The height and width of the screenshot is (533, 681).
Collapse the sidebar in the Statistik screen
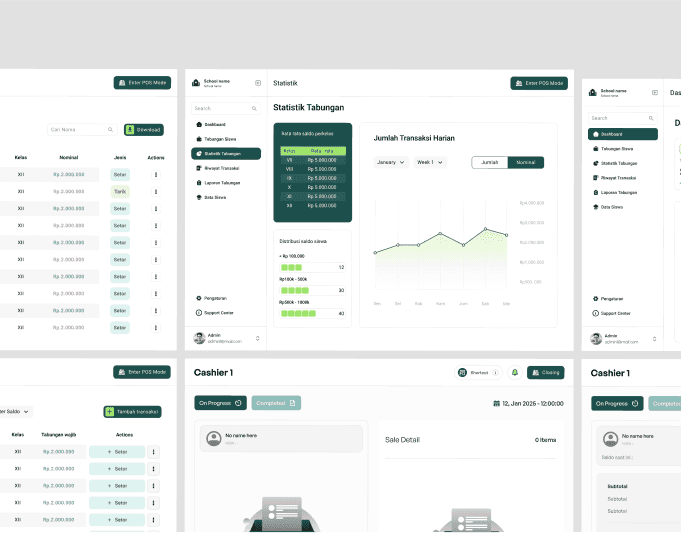(x=258, y=83)
